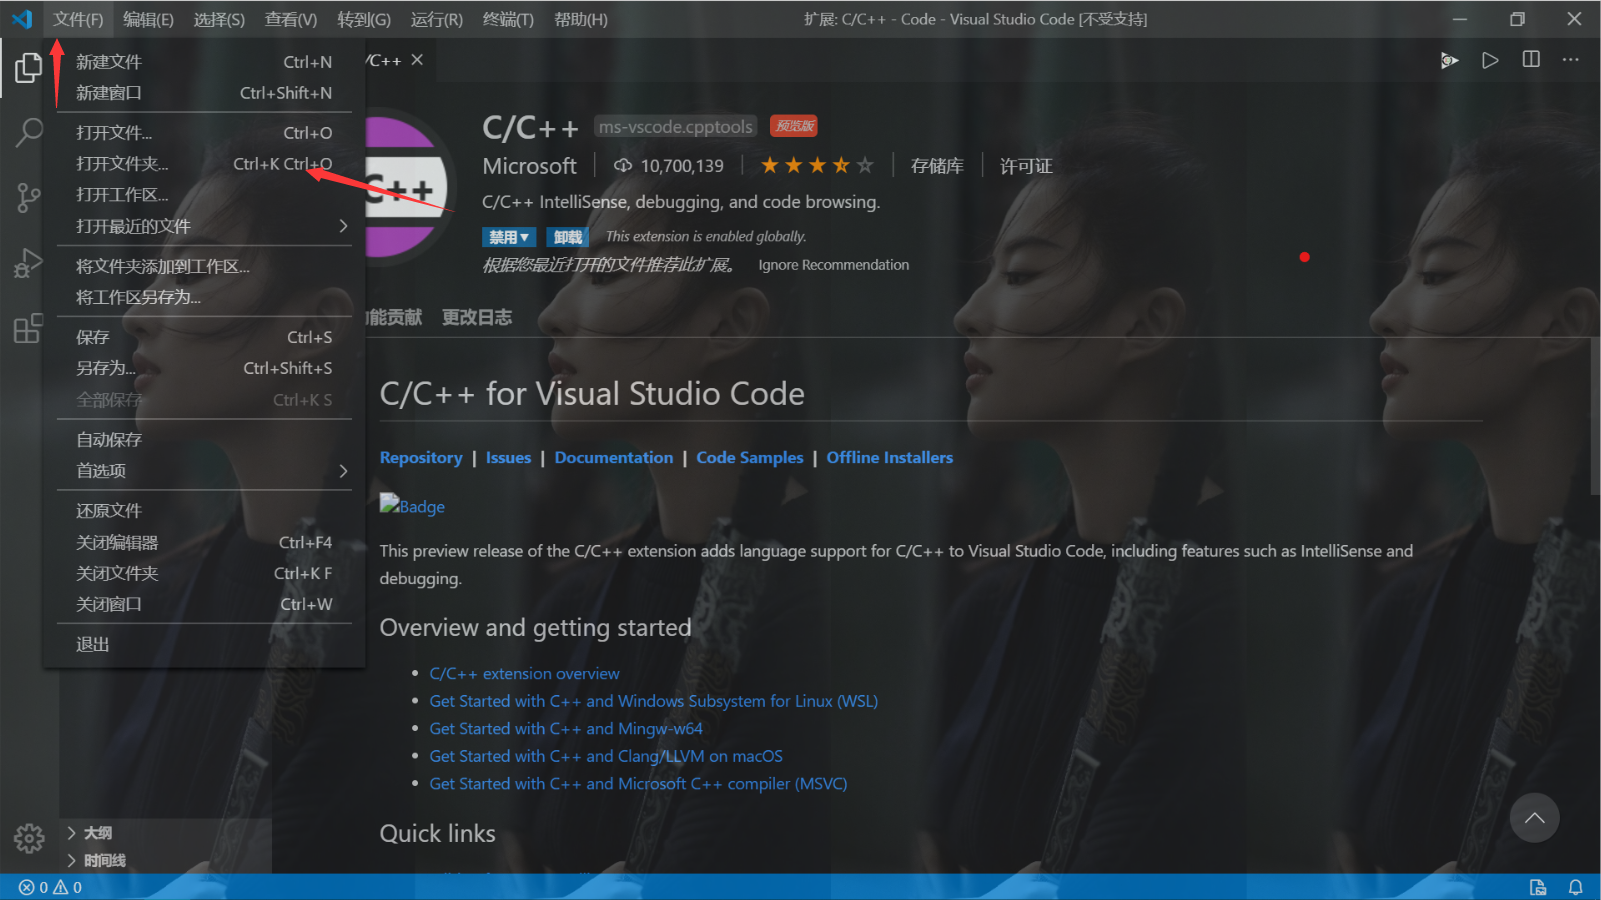Open the Run and Debug view

(x=29, y=263)
